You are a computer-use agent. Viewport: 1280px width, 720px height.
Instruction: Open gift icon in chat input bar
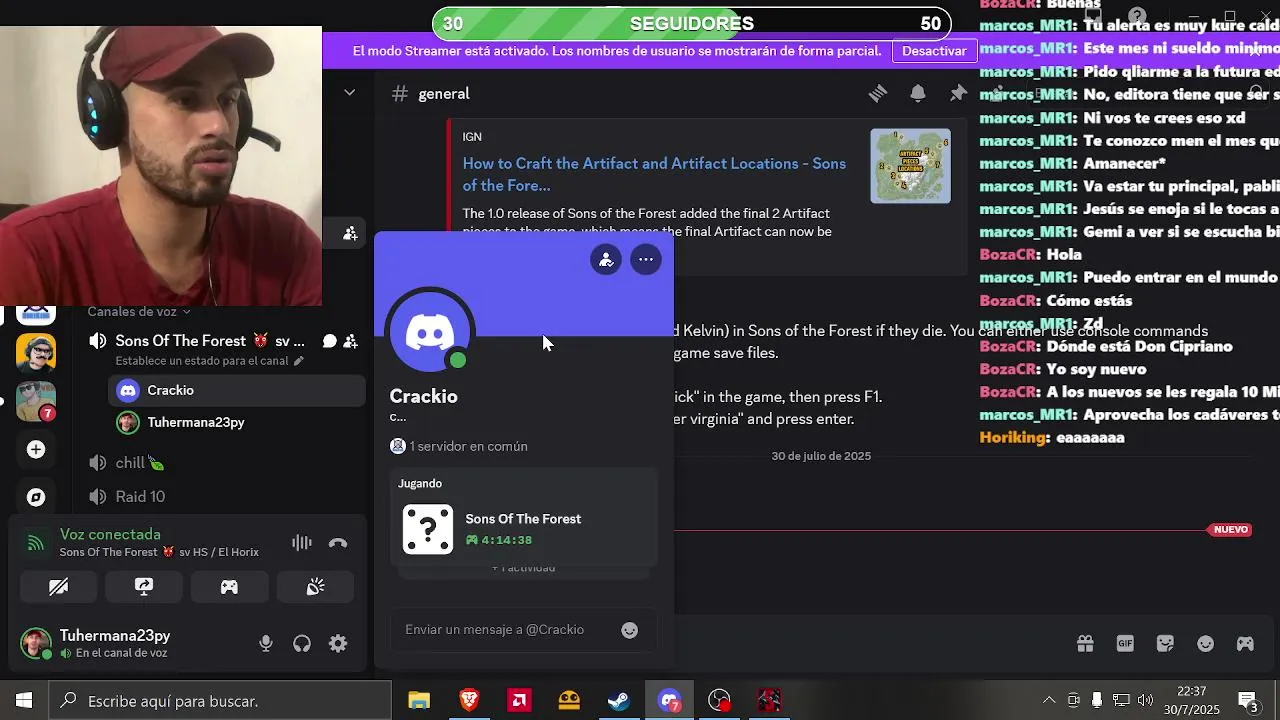tap(1085, 644)
